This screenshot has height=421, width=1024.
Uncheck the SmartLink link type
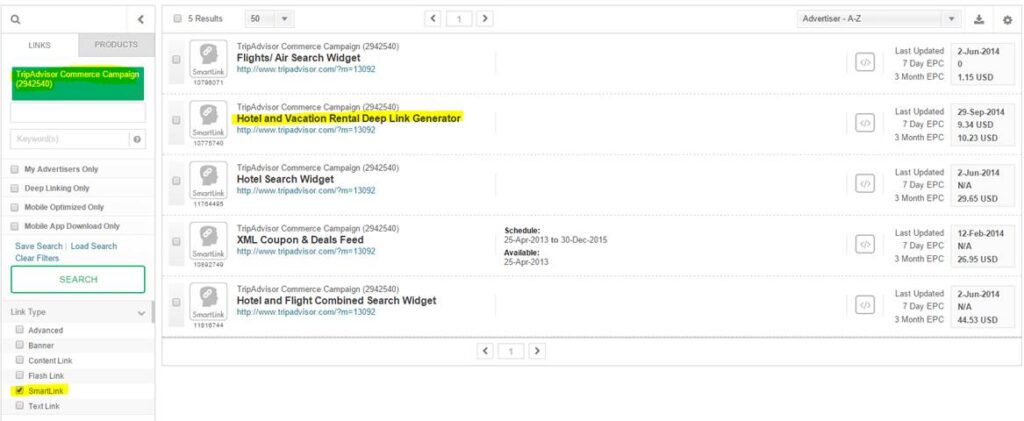pos(20,390)
